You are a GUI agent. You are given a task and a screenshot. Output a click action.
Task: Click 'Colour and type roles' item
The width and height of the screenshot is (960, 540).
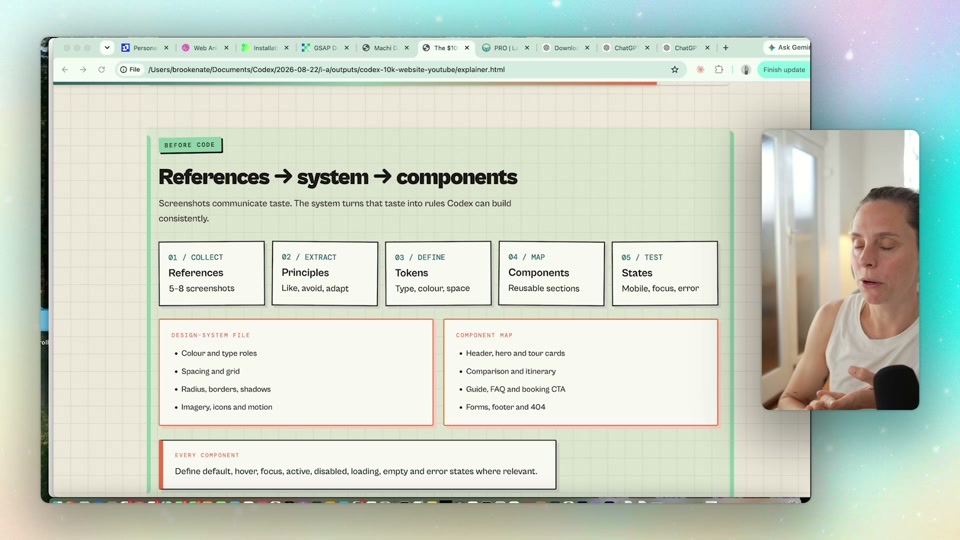pos(219,353)
